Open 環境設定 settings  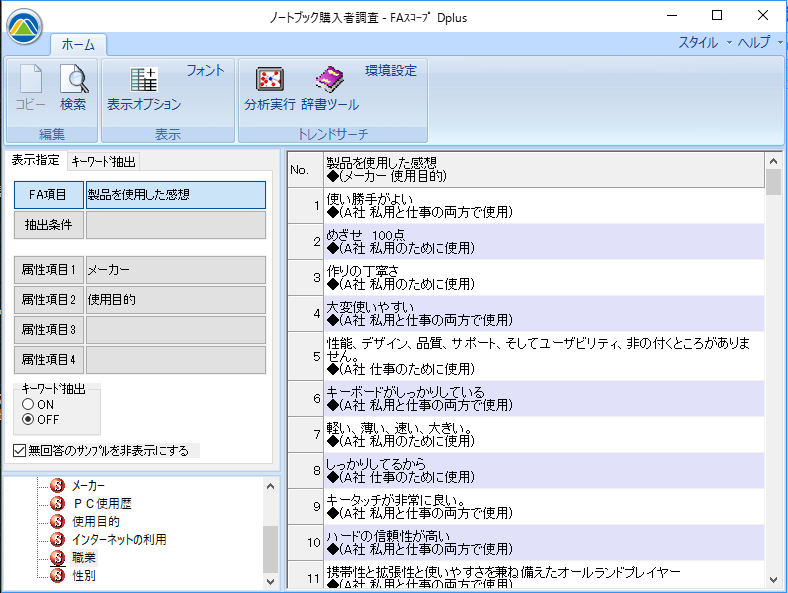click(390, 70)
